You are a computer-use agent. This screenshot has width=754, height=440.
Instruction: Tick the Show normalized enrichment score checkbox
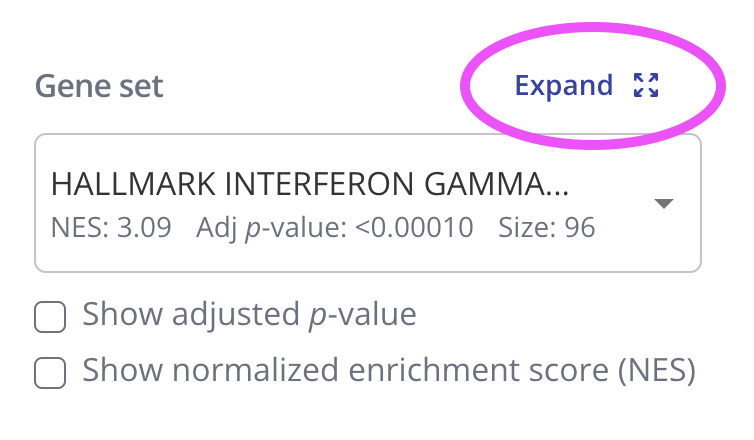point(50,372)
